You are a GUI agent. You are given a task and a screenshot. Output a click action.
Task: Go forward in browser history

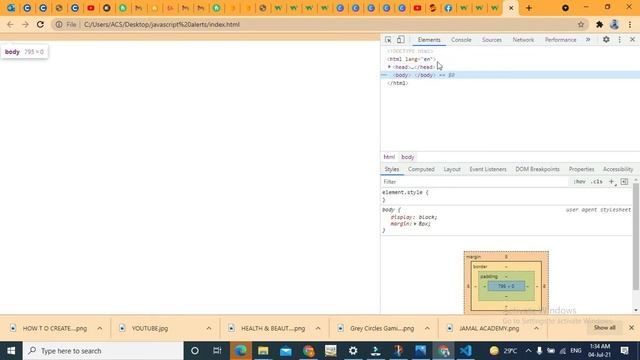[25, 24]
